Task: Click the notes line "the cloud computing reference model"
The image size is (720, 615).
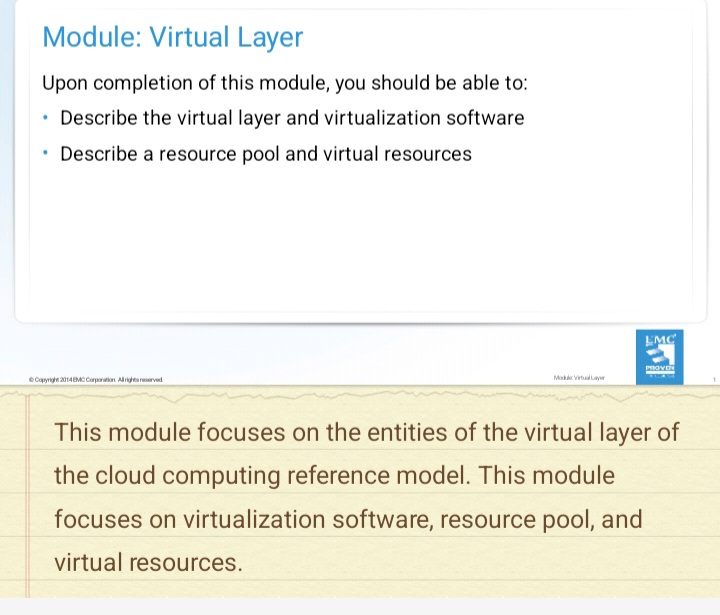Action: click(x=334, y=475)
